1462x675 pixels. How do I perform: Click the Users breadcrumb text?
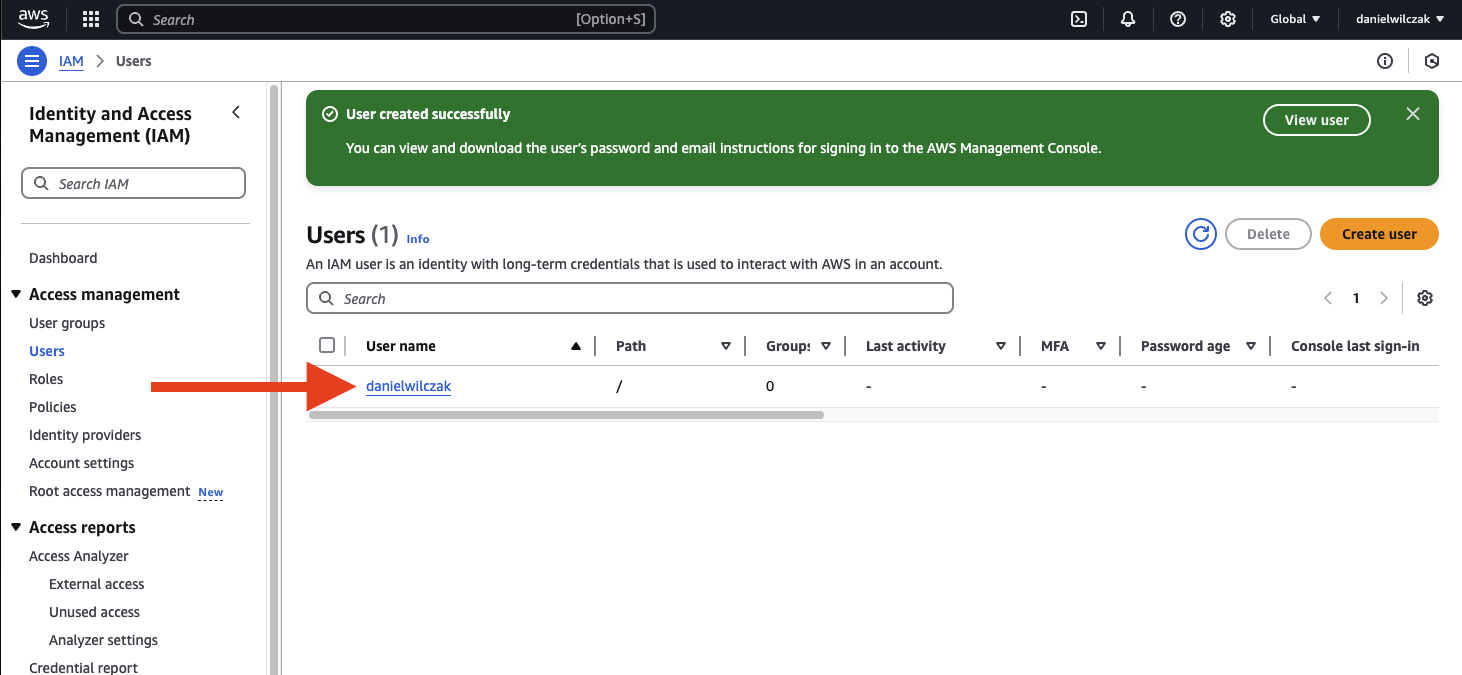coord(134,61)
